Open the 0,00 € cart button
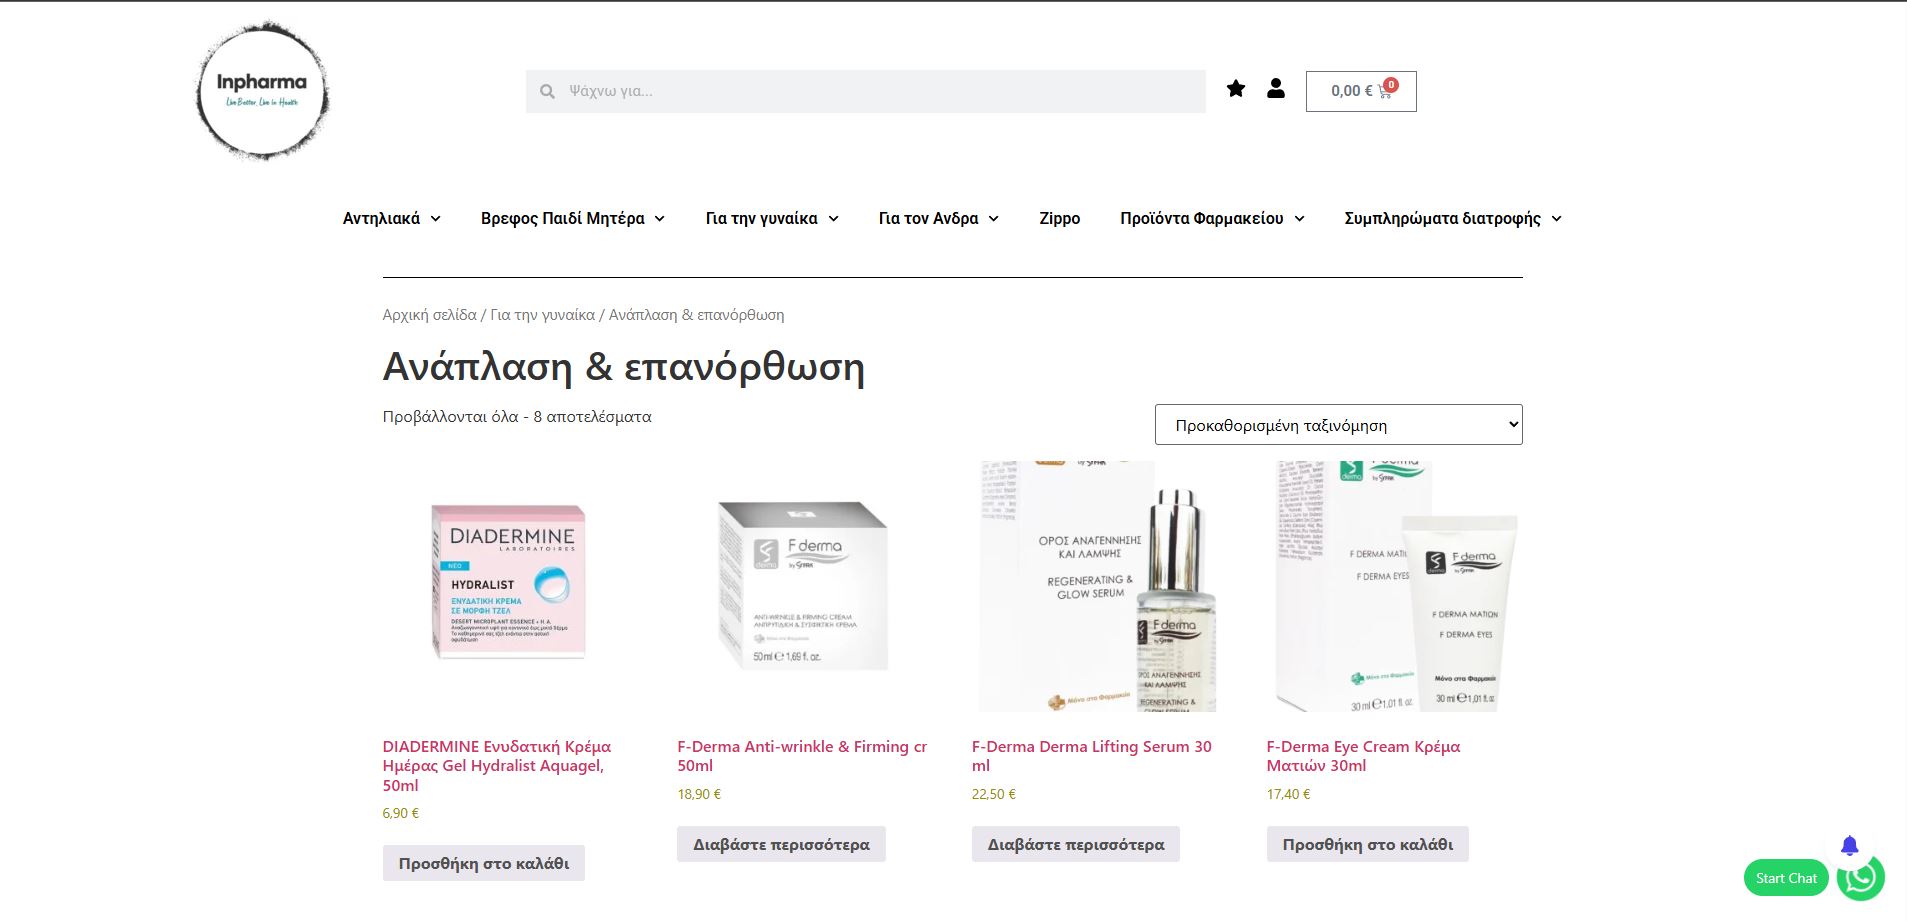1907x921 pixels. pos(1361,91)
